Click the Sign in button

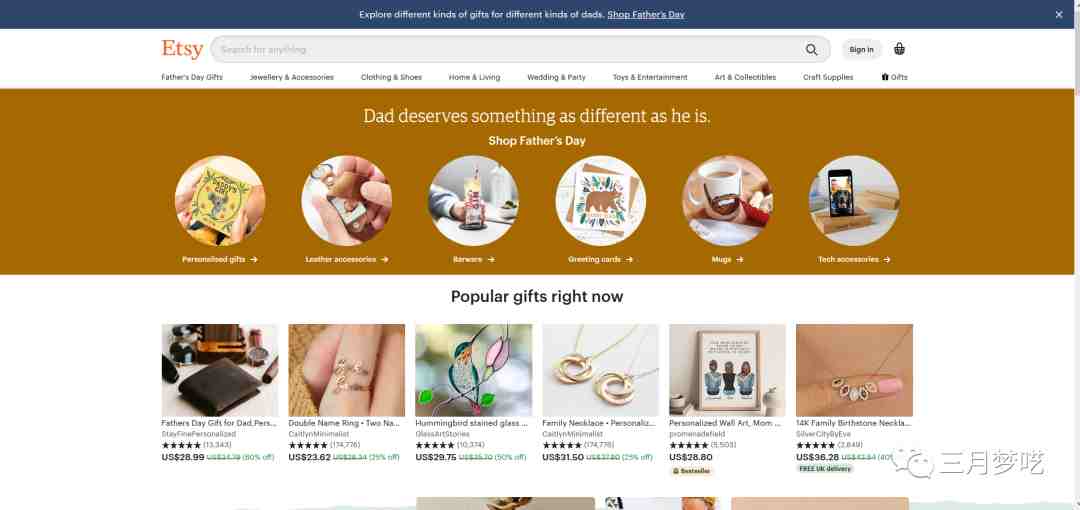coord(861,50)
